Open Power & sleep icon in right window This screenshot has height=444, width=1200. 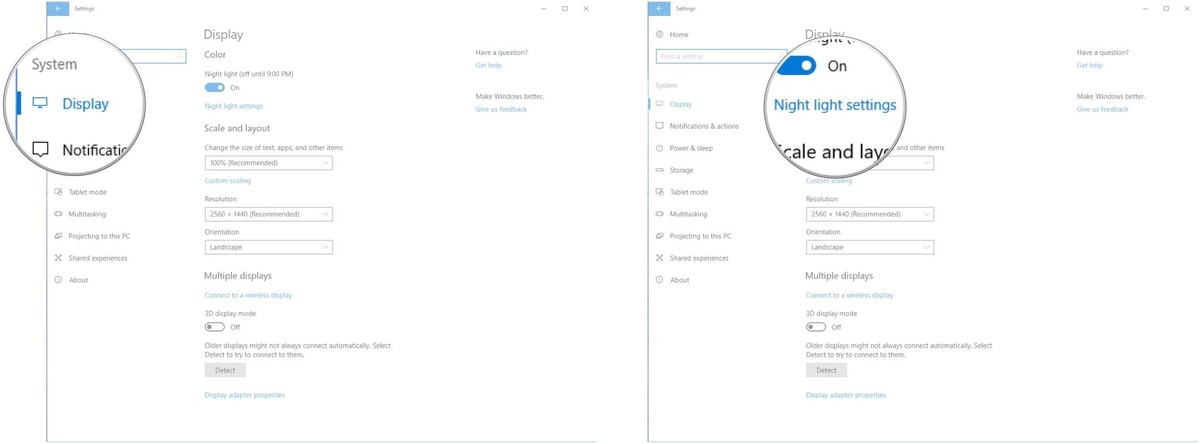(660, 148)
